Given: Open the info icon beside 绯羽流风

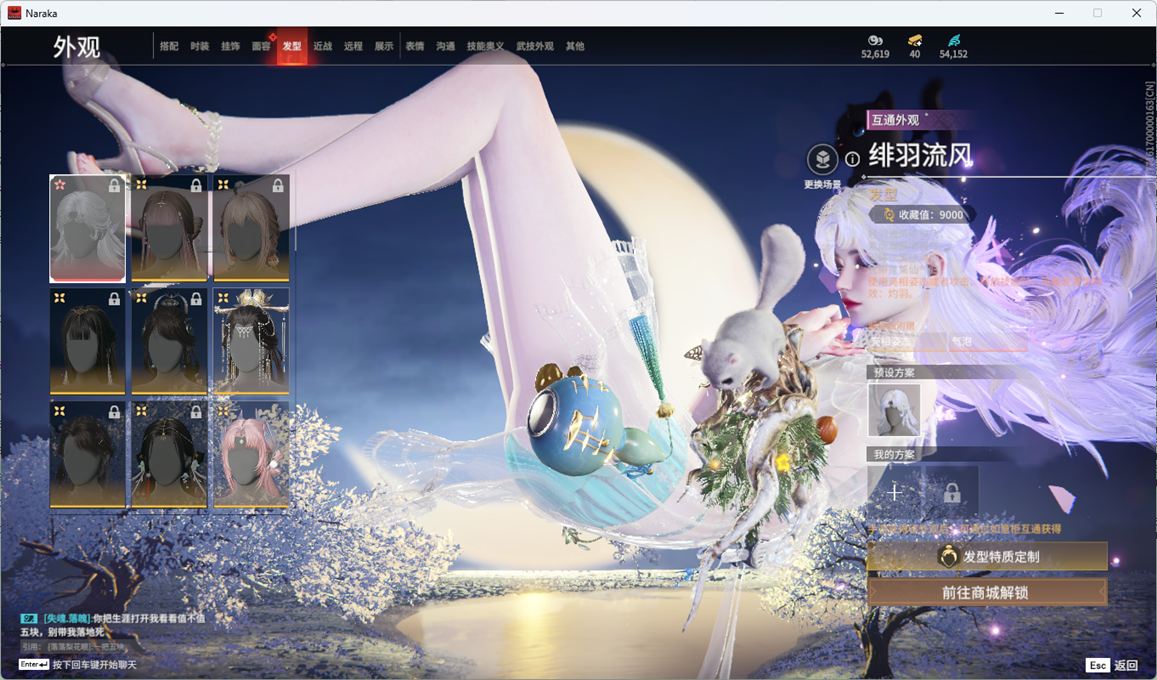Looking at the screenshot, I should coord(852,159).
